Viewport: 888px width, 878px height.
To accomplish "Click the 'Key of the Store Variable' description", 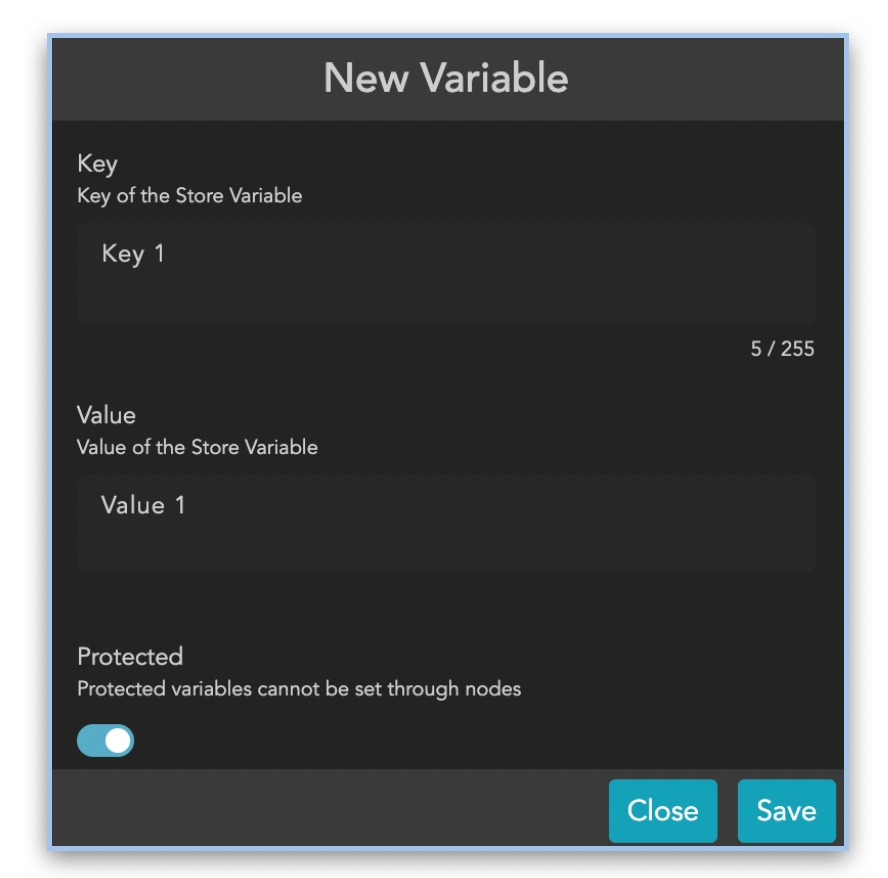I will [x=189, y=196].
